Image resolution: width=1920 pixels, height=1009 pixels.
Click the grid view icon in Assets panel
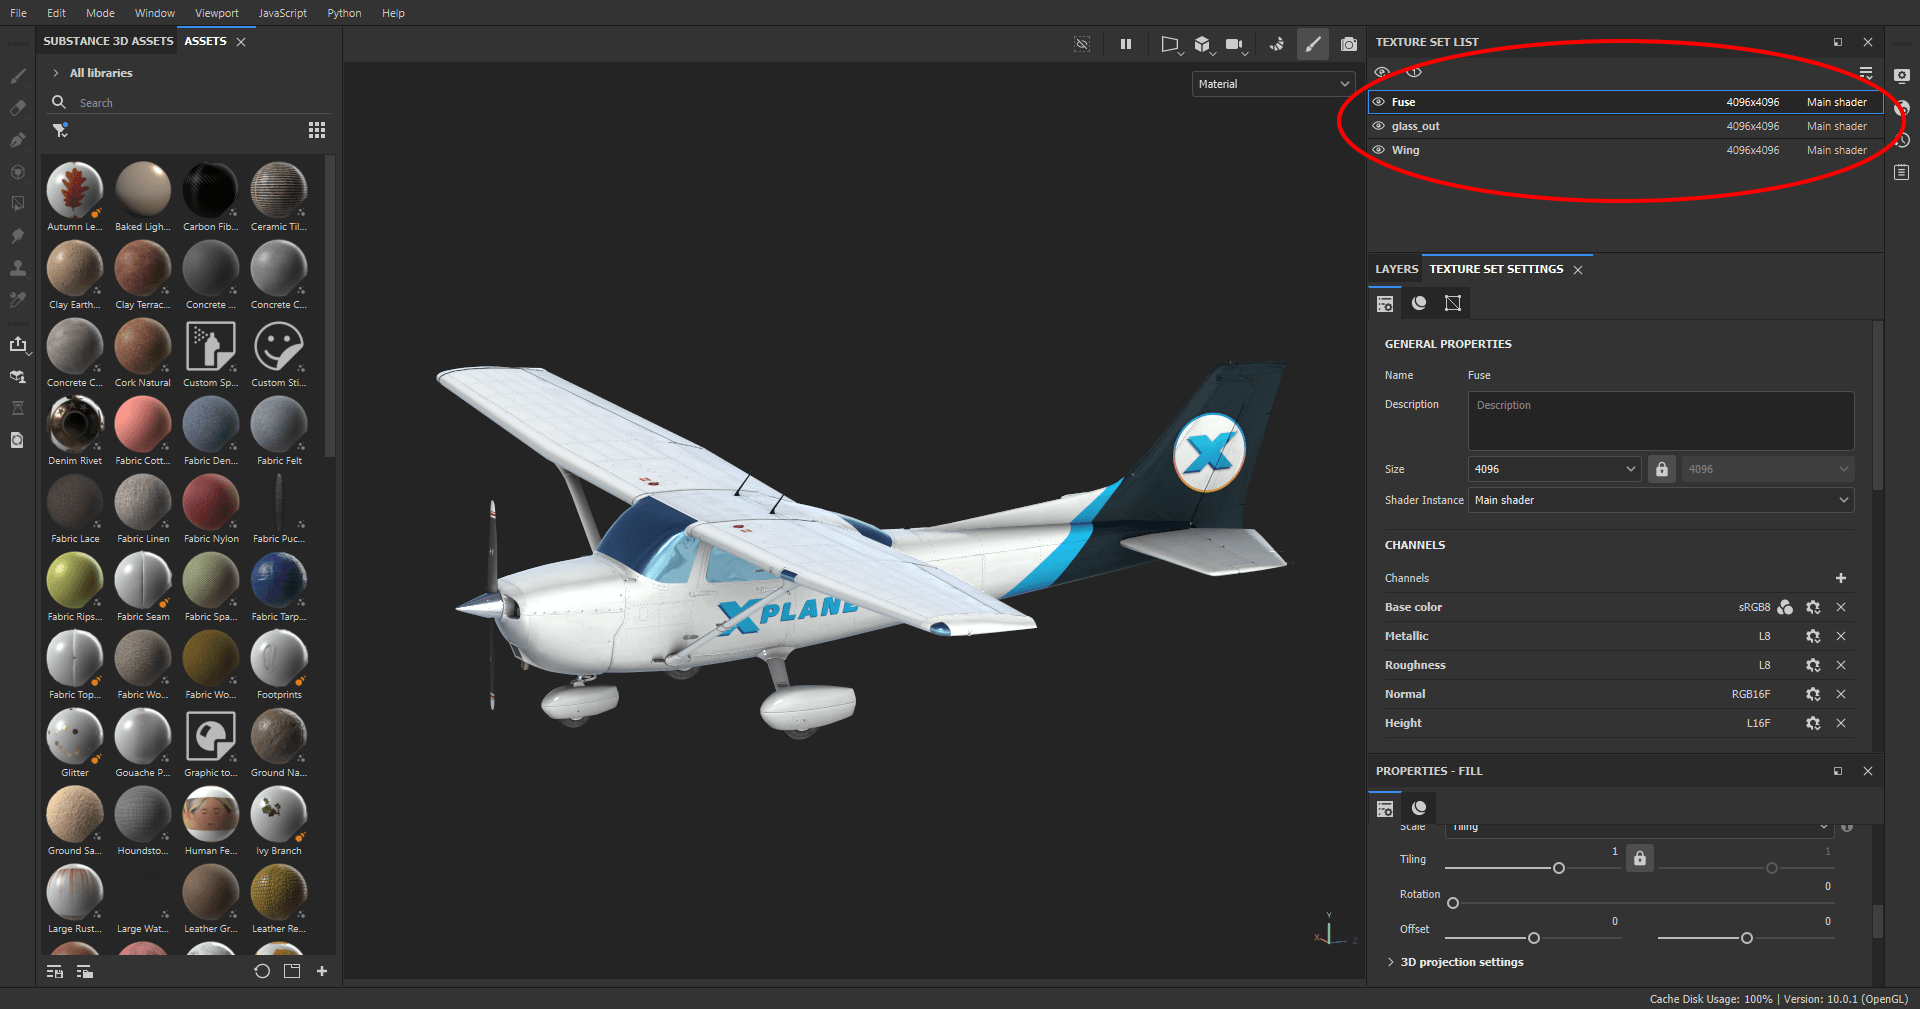(x=317, y=130)
